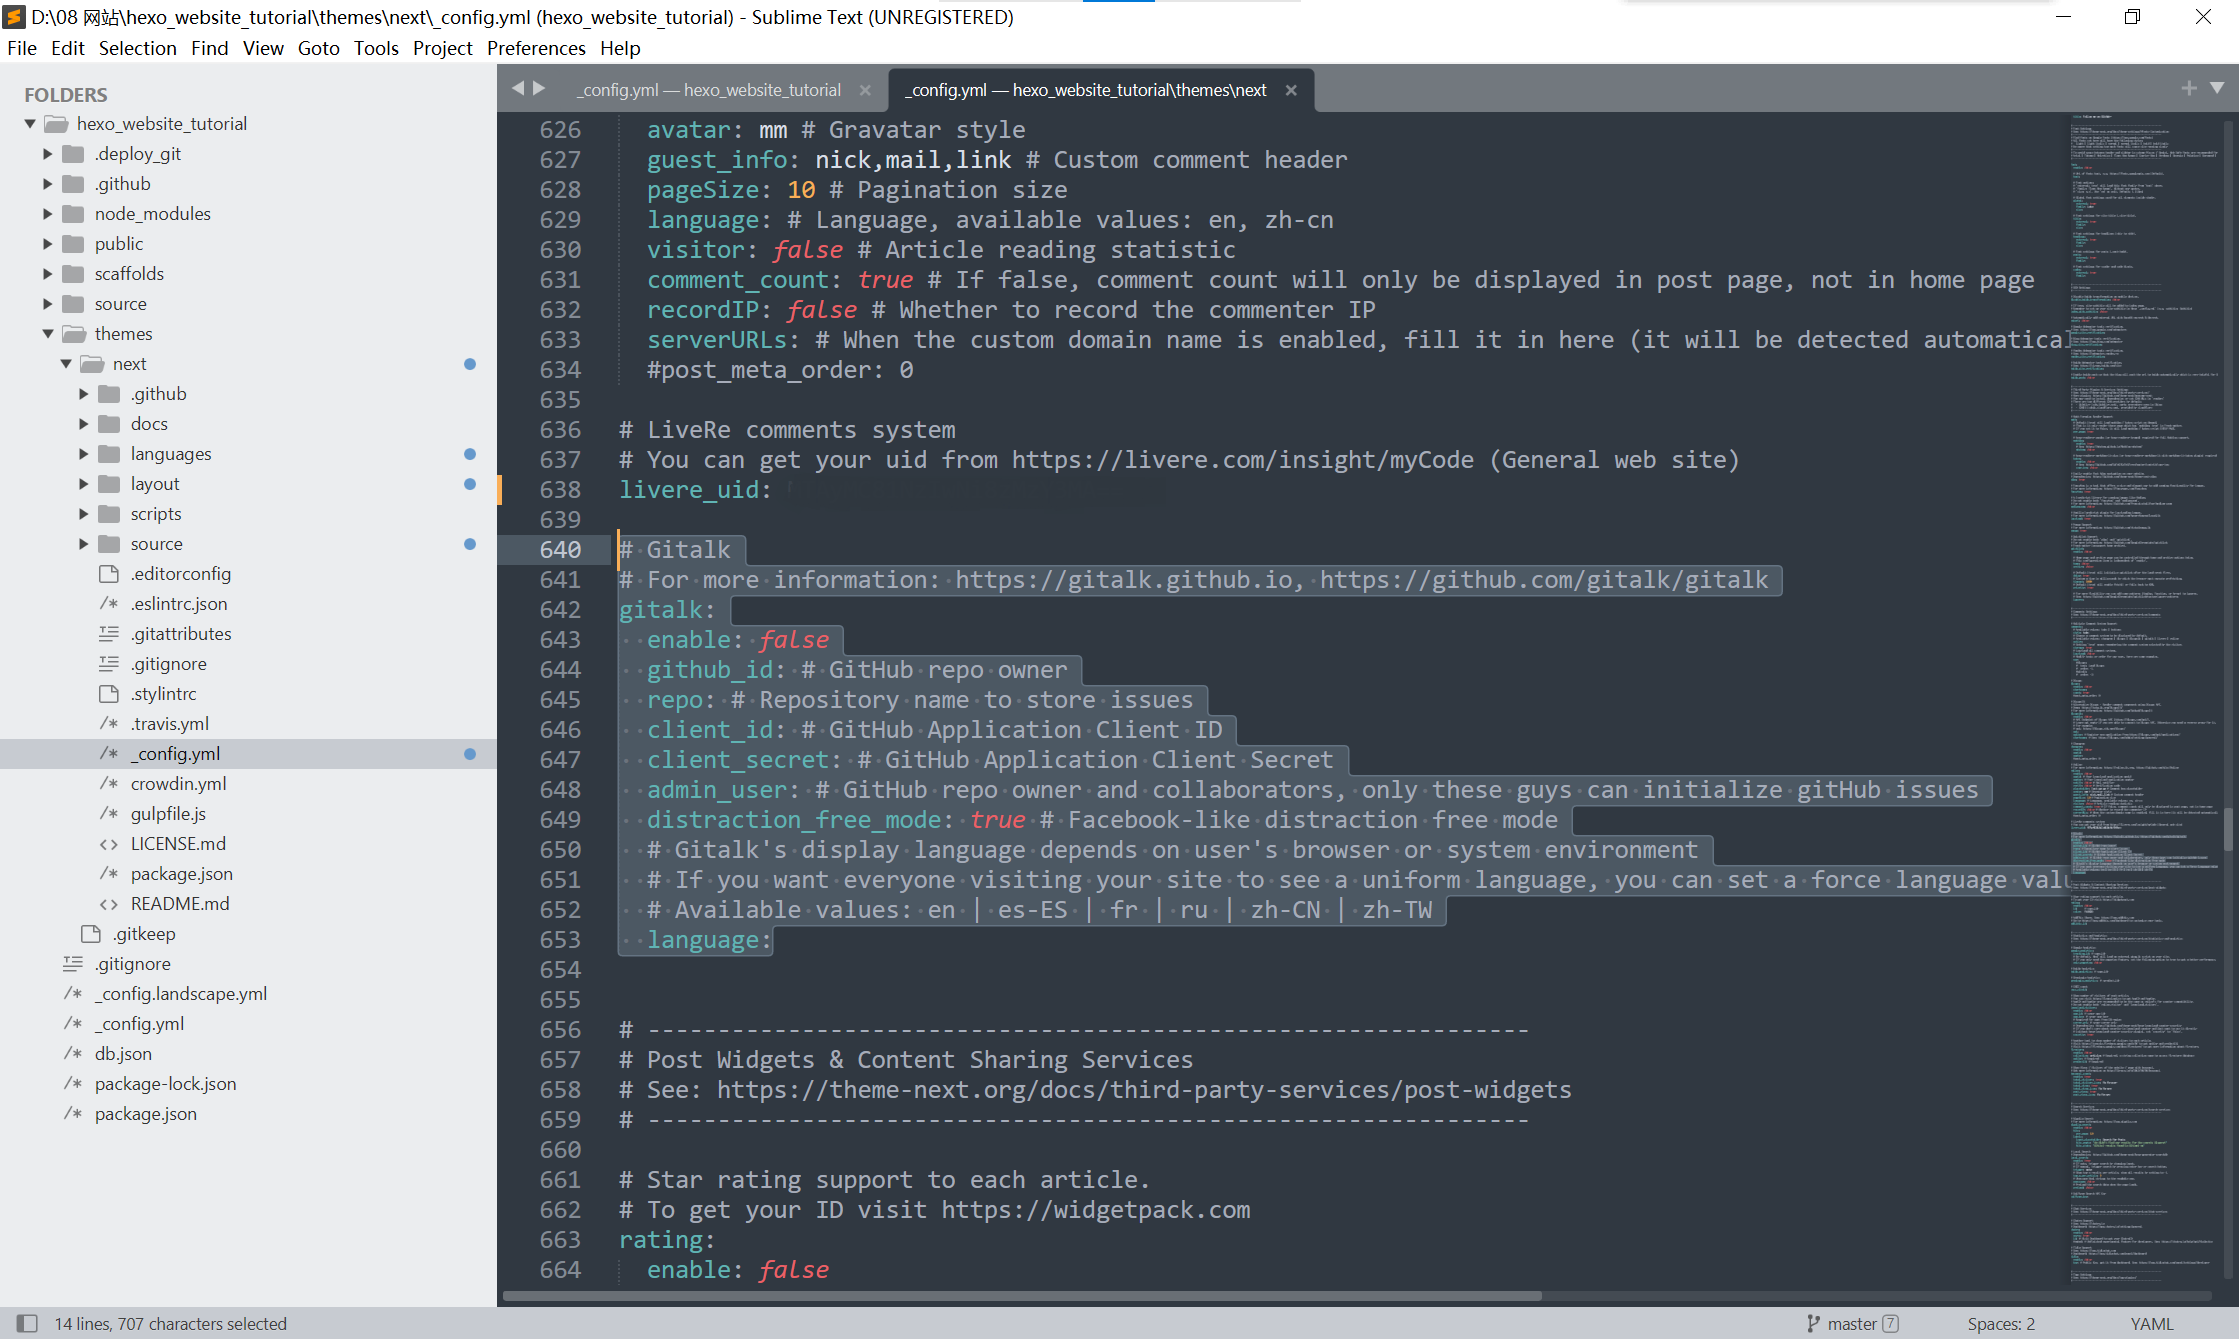The width and height of the screenshot is (2239, 1339).
Task: Open the tab list dropdown arrow
Action: 2217,89
